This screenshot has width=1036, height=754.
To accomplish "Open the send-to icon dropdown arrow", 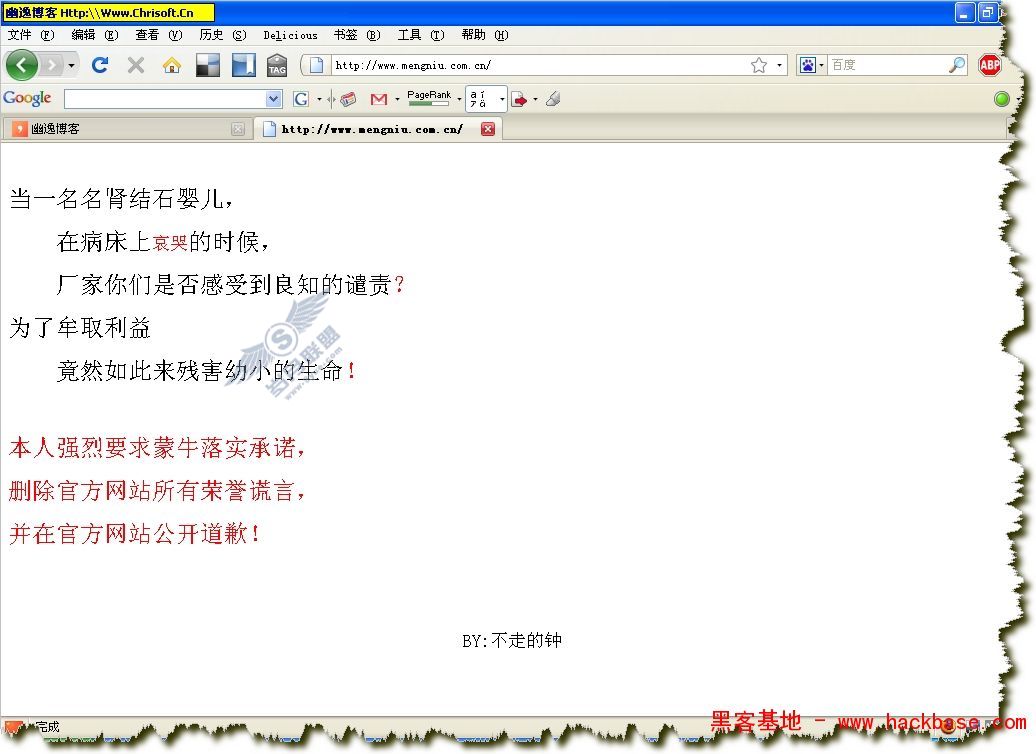I will pos(535,99).
